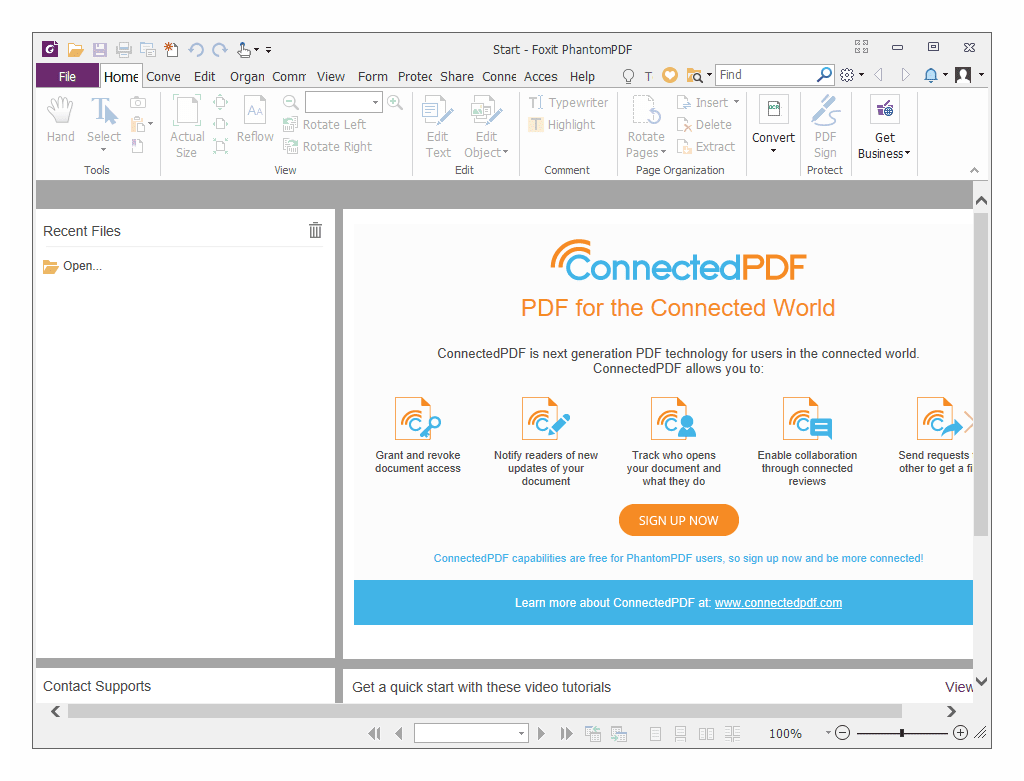Click the SnapShot camera icon
The width and height of the screenshot is (1024, 781).
point(138,103)
